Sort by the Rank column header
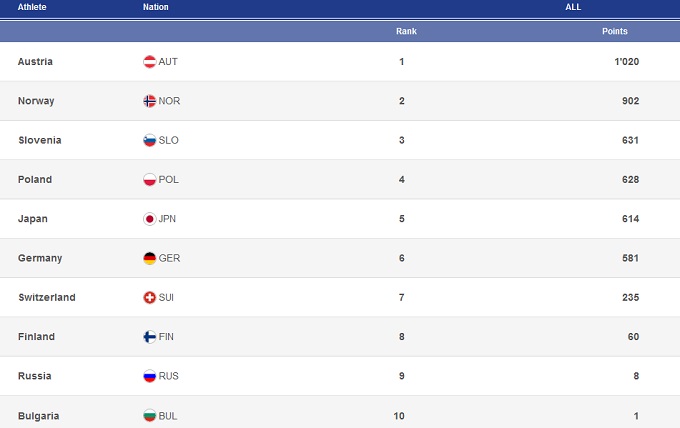 click(406, 32)
